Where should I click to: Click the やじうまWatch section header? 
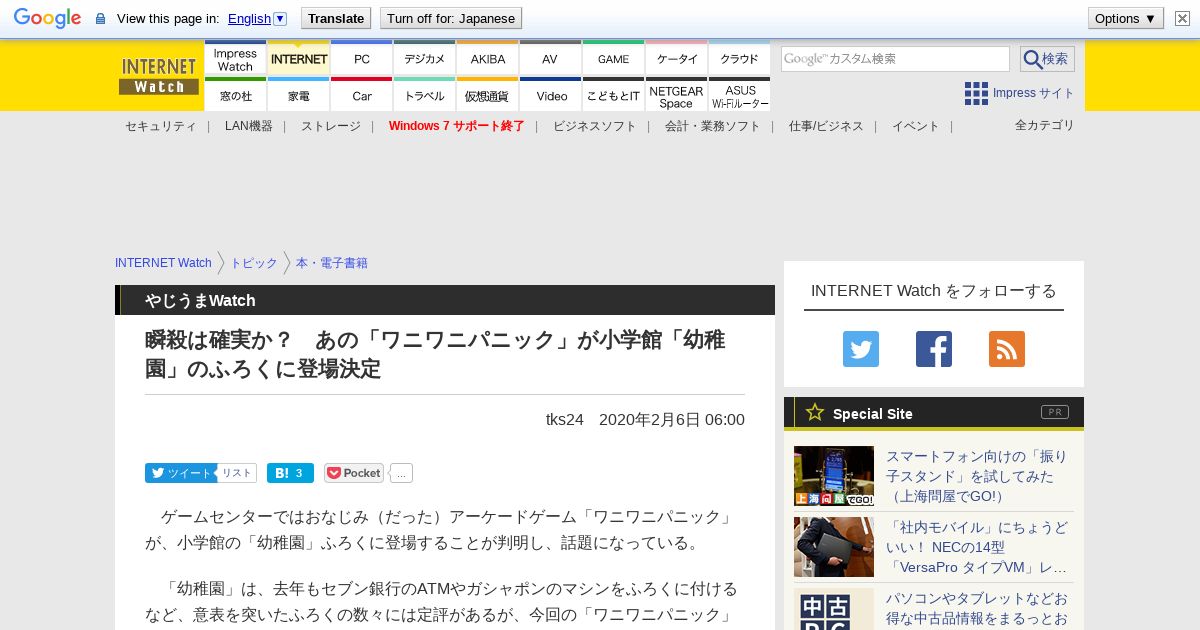pos(445,300)
